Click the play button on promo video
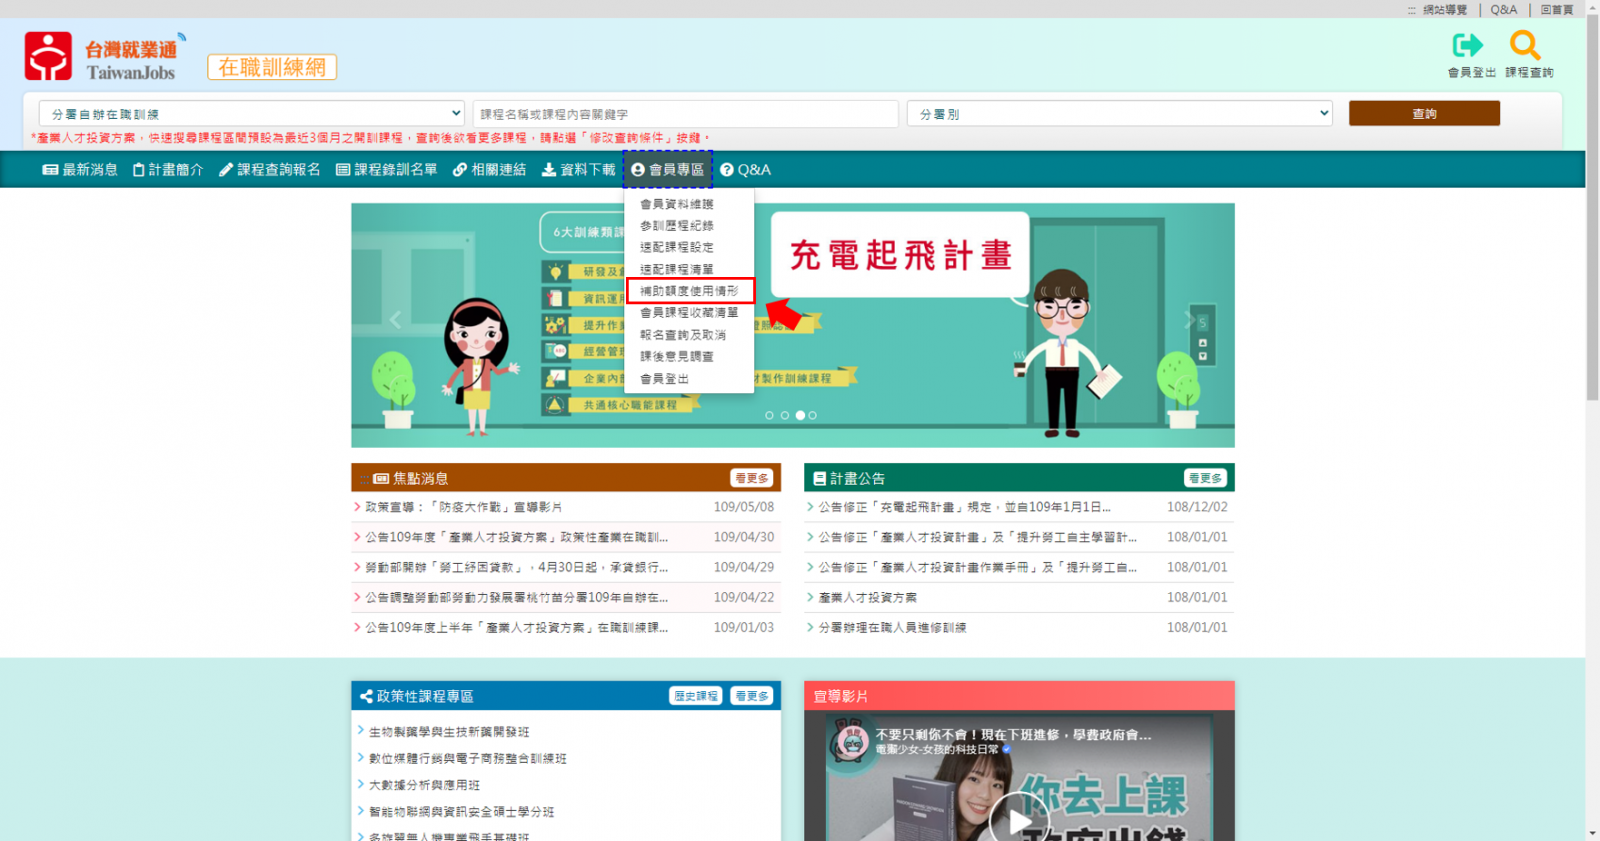 1018,819
